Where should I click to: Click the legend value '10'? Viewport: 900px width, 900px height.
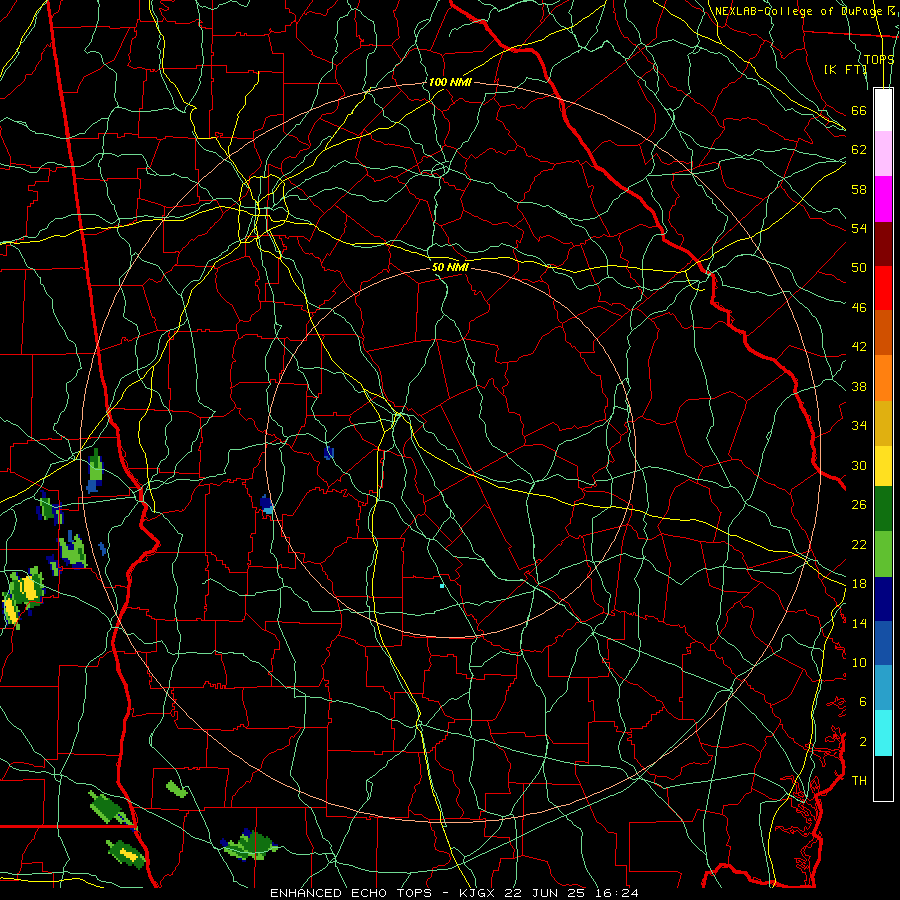click(x=859, y=662)
